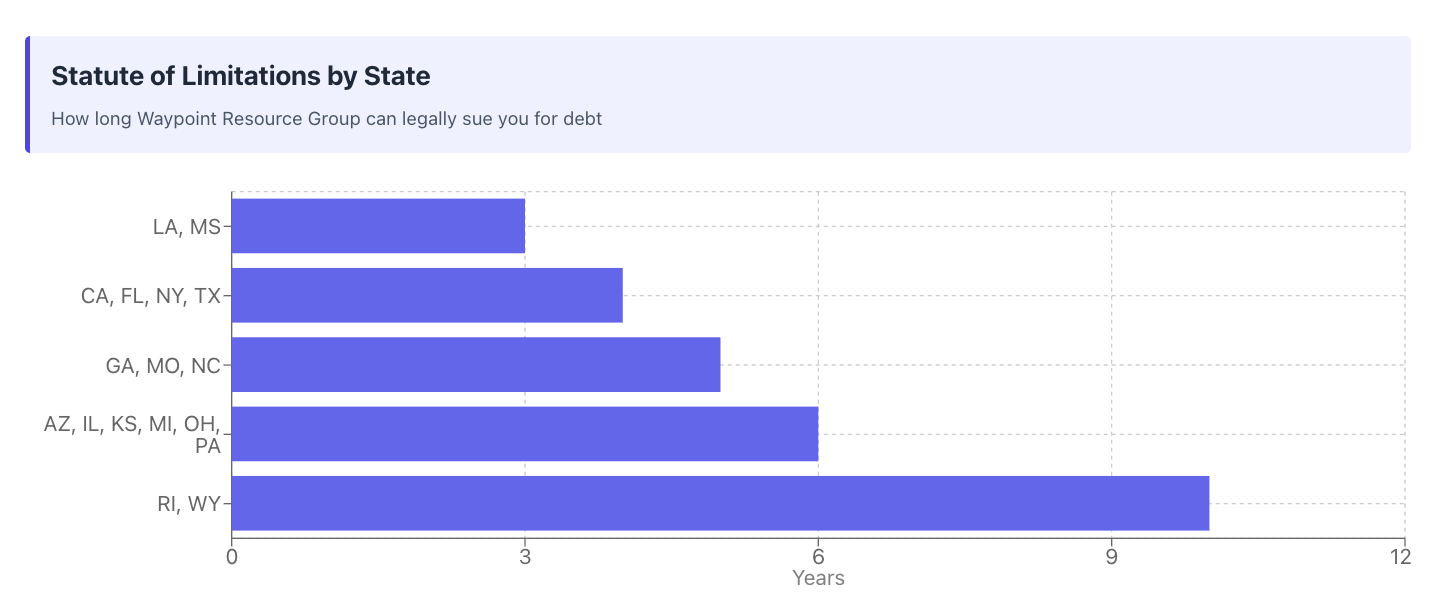Click the Statute of Limitations by State heading
The image size is (1442, 604).
(241, 75)
